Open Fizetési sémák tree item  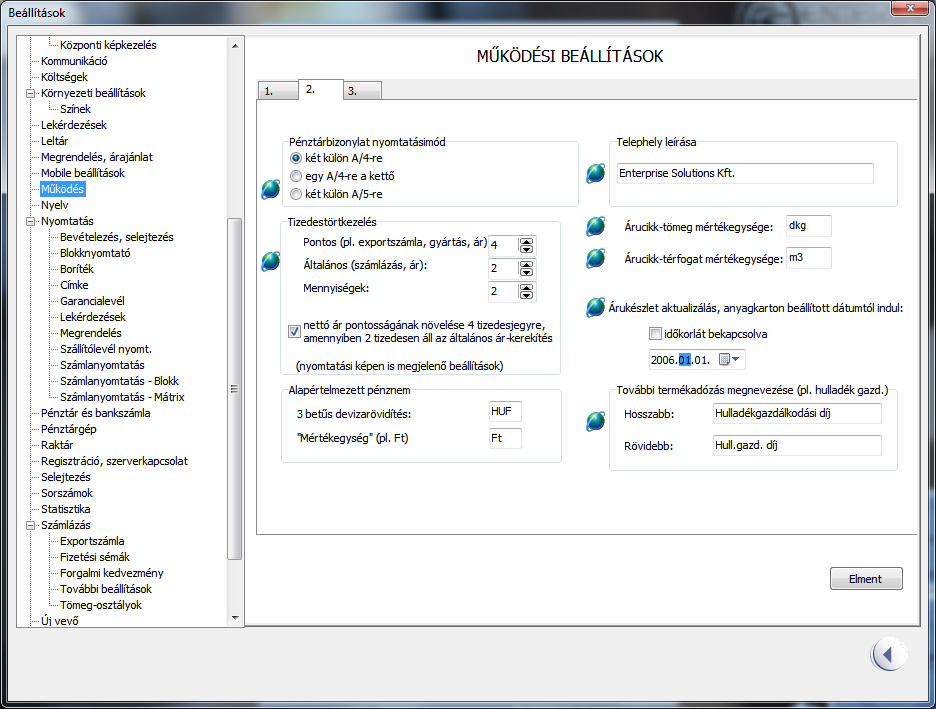[x=94, y=557]
